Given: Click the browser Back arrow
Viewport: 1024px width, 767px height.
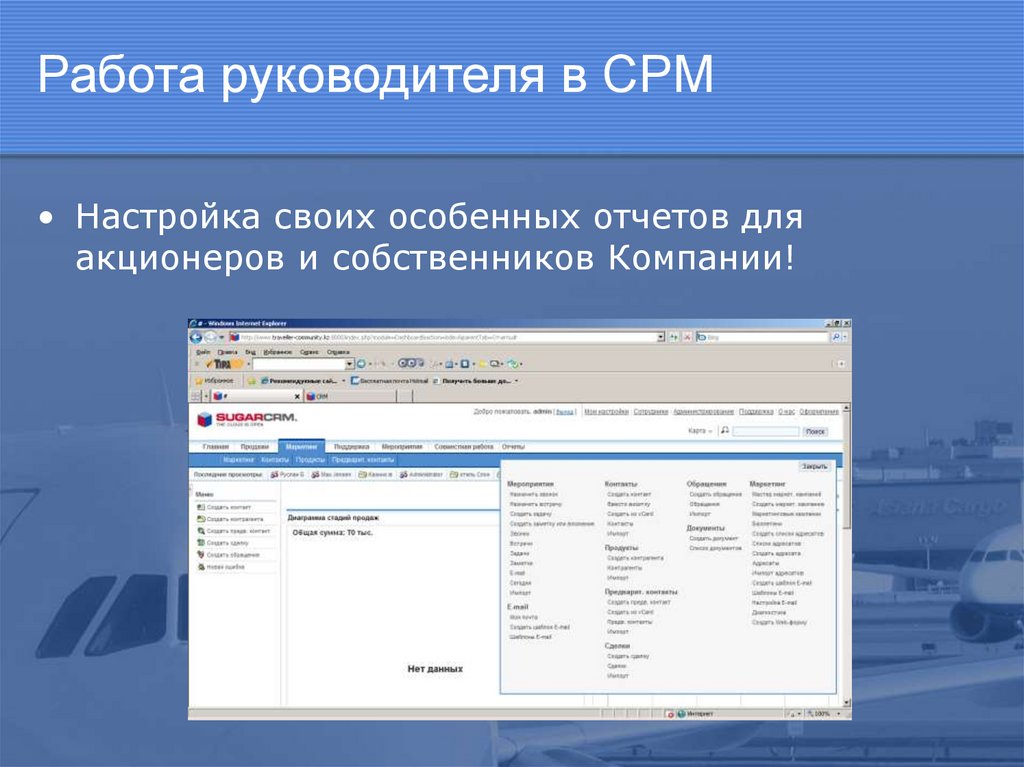Looking at the screenshot, I should coord(194,337).
